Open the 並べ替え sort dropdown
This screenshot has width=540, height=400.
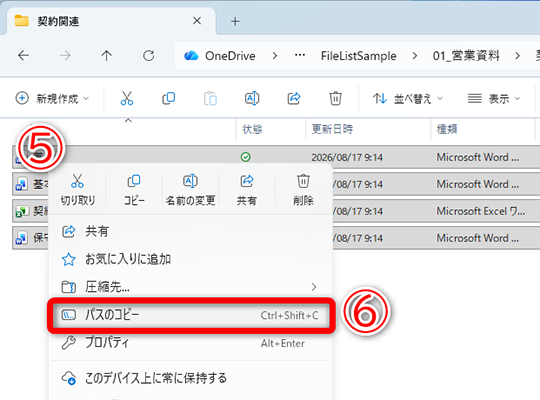coord(407,99)
